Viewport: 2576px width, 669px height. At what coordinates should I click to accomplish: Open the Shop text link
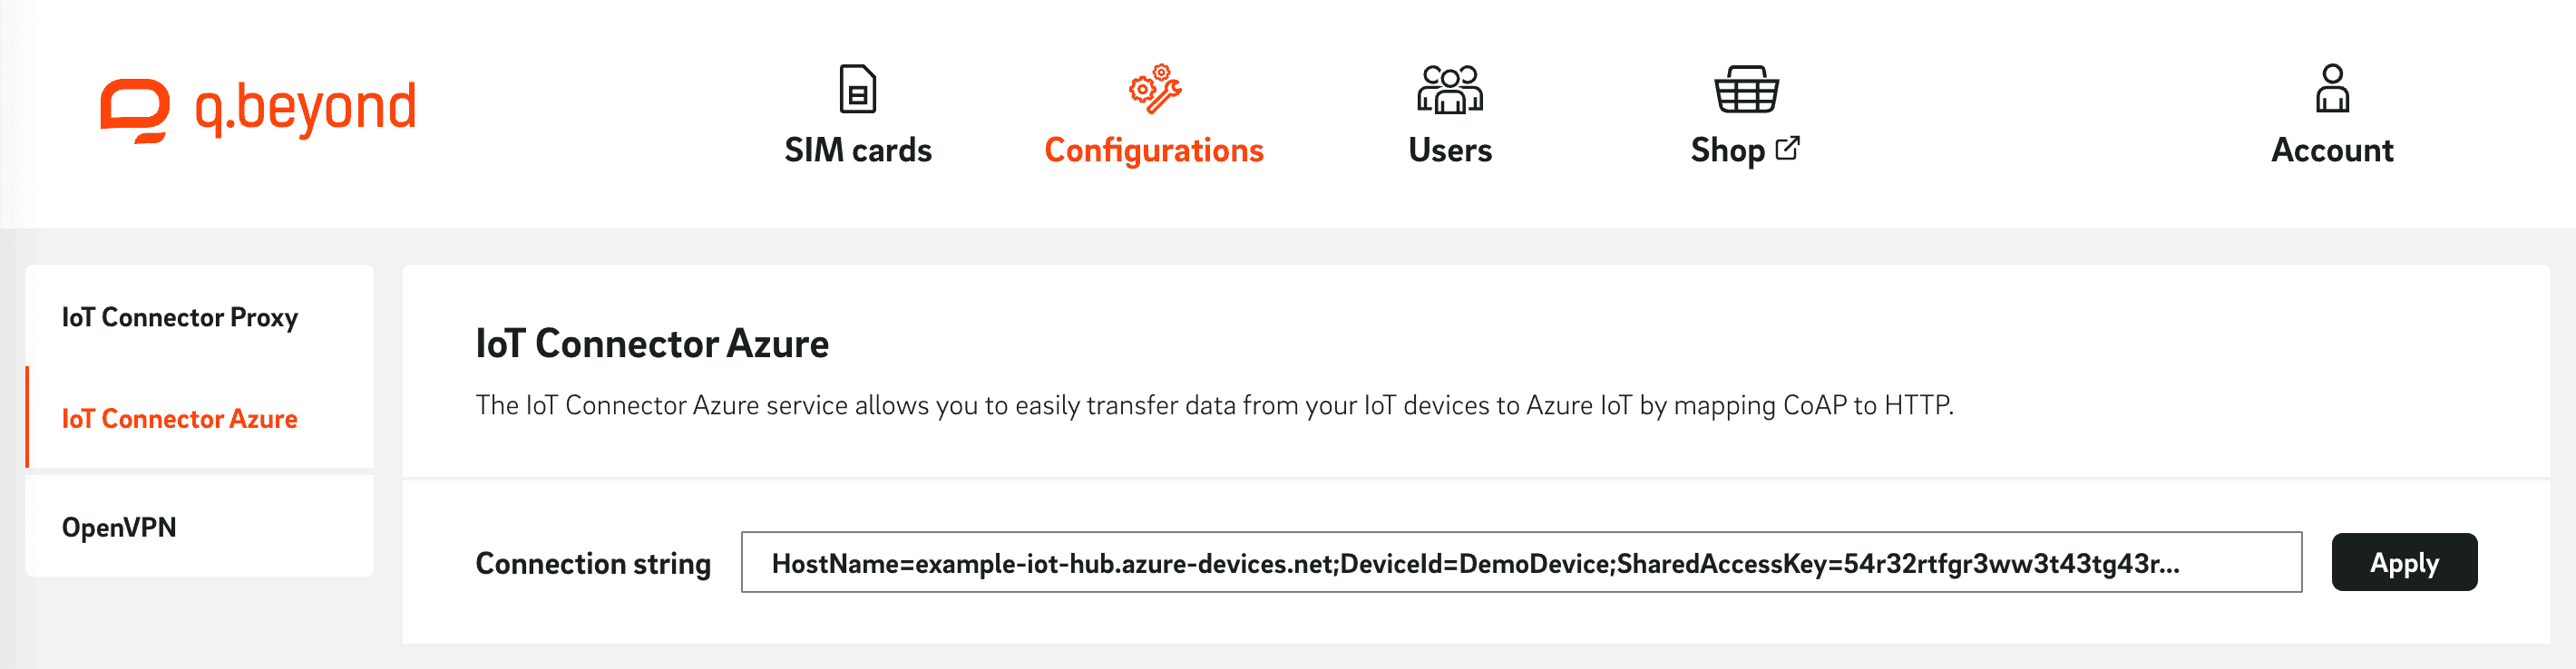(1727, 150)
